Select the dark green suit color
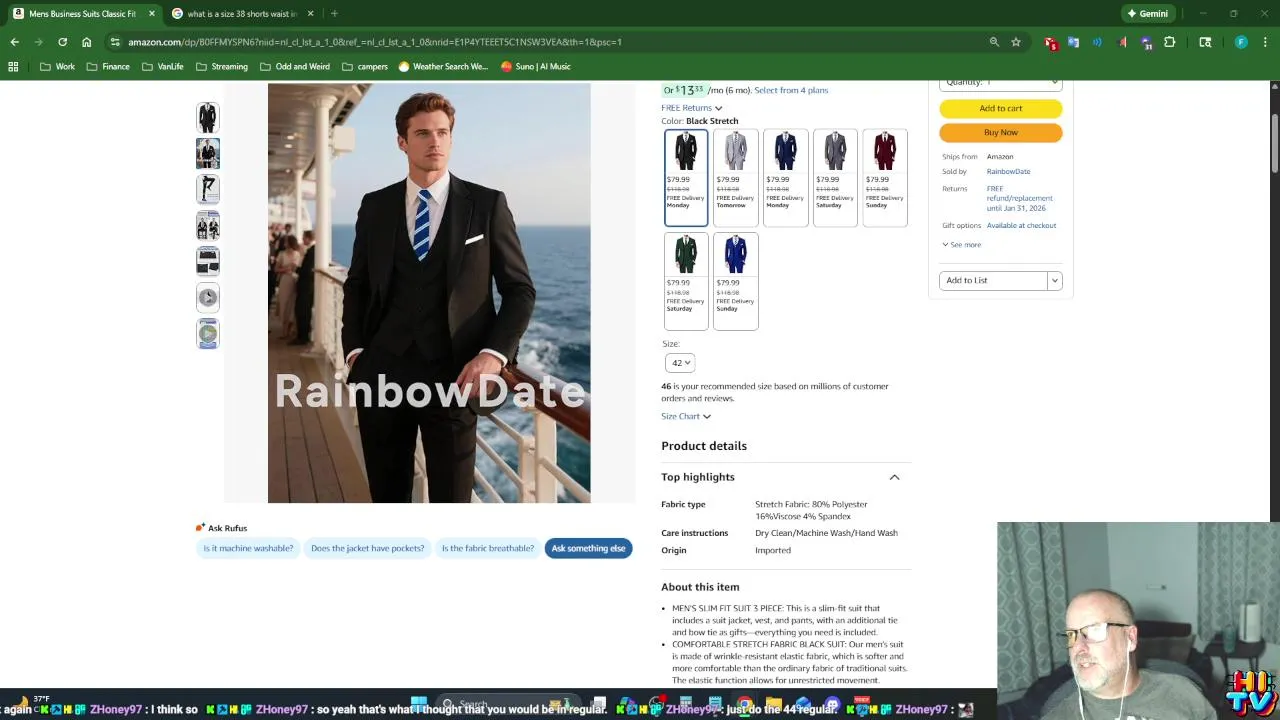Image resolution: width=1280 pixels, height=720 pixels. coord(686,281)
